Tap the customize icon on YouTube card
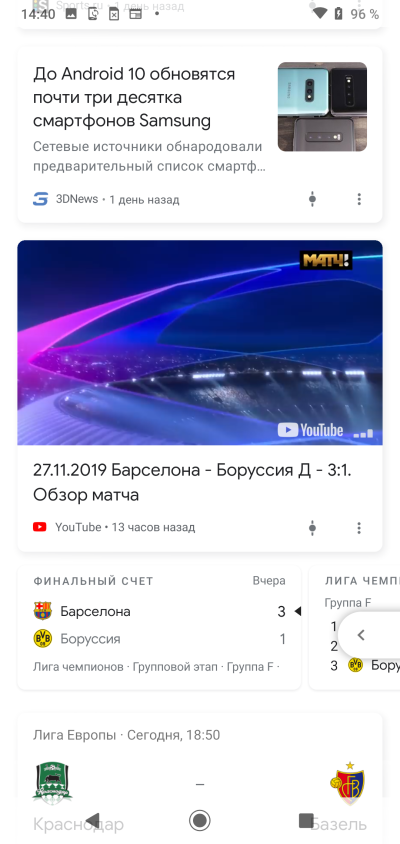Viewport: 400px width, 844px height. click(312, 528)
